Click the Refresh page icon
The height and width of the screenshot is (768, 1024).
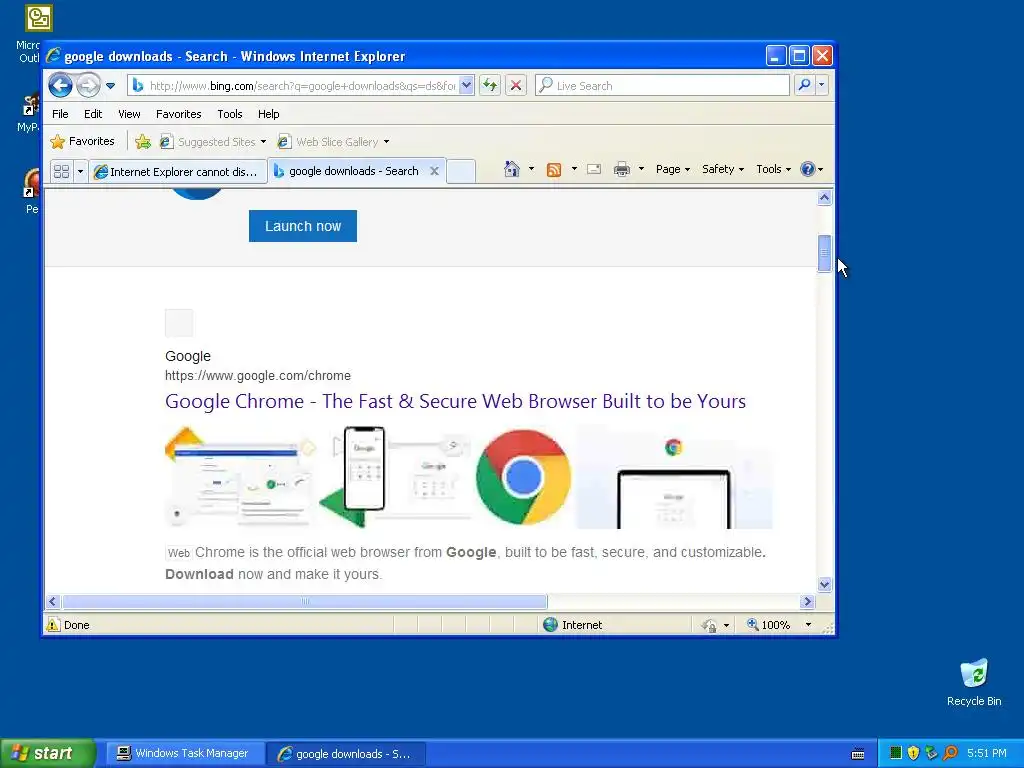click(x=490, y=86)
